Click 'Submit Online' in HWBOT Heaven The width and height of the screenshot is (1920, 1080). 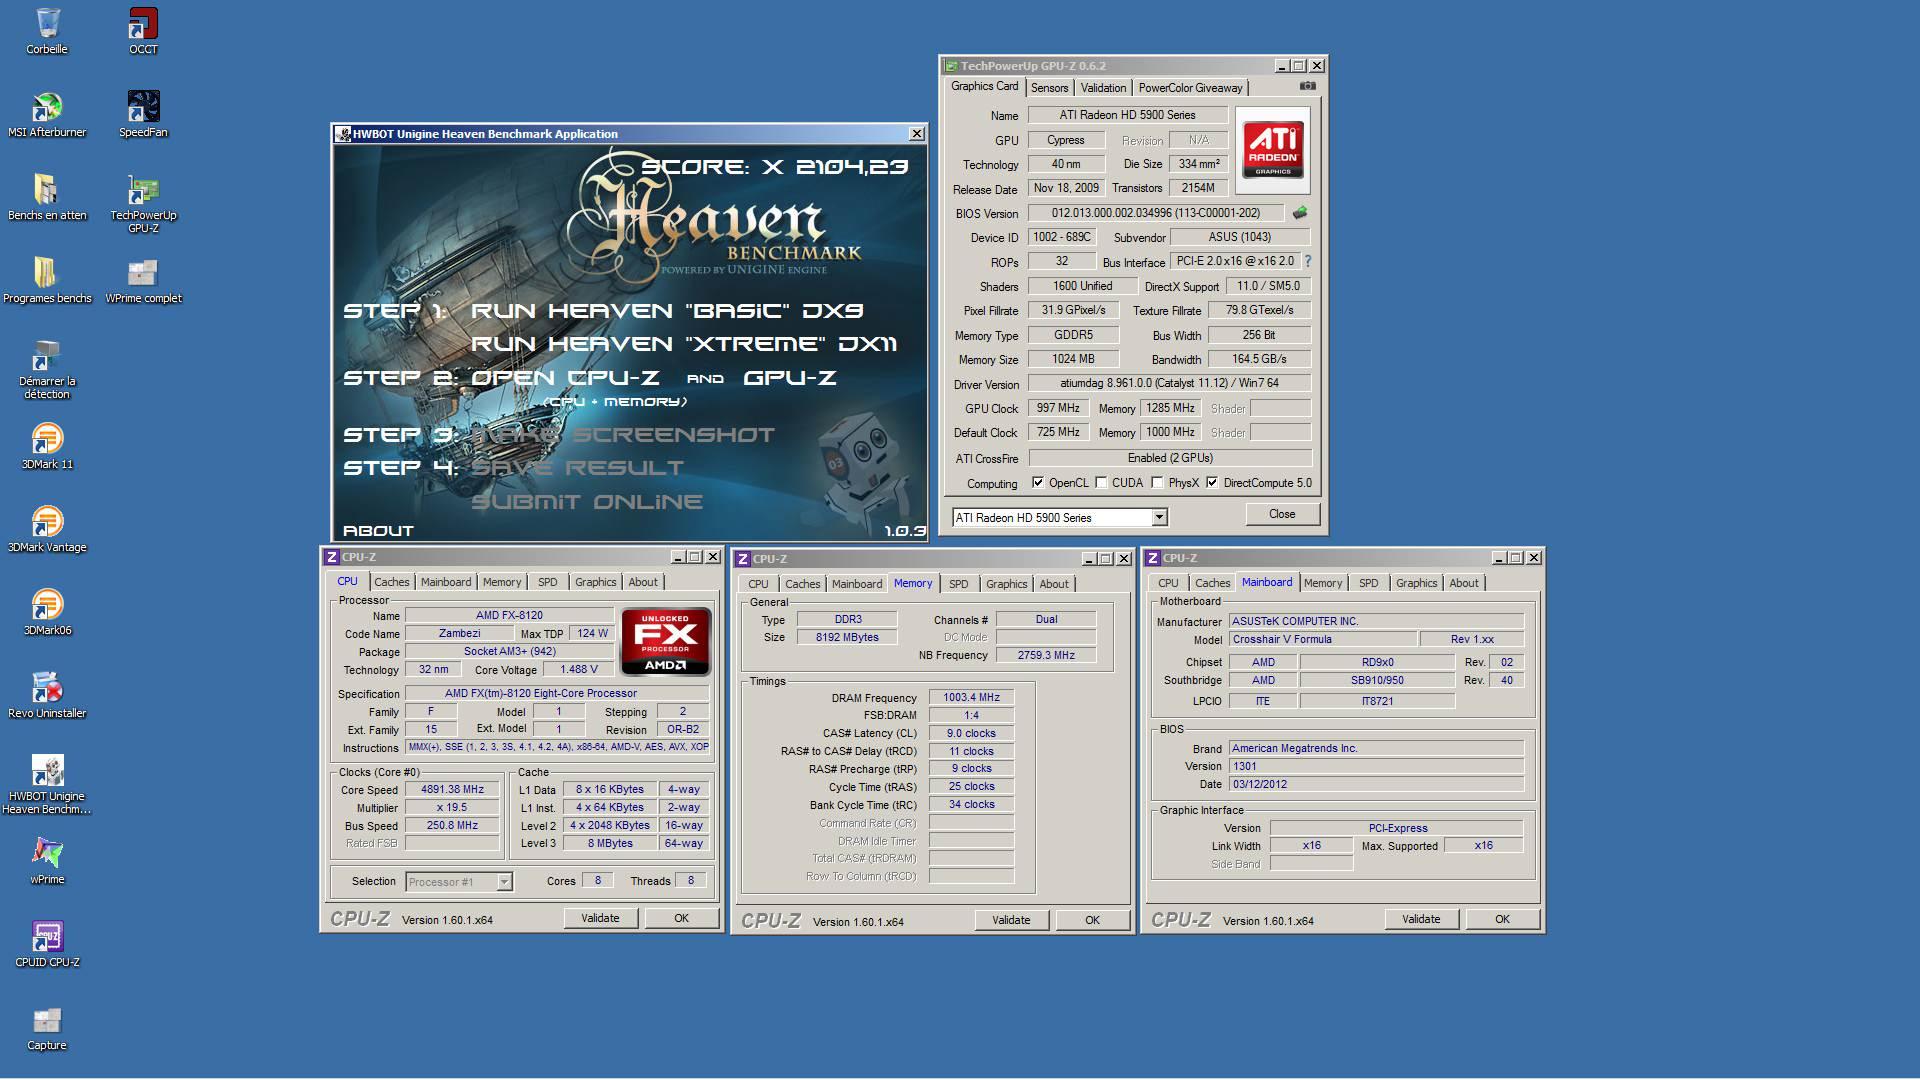click(587, 502)
